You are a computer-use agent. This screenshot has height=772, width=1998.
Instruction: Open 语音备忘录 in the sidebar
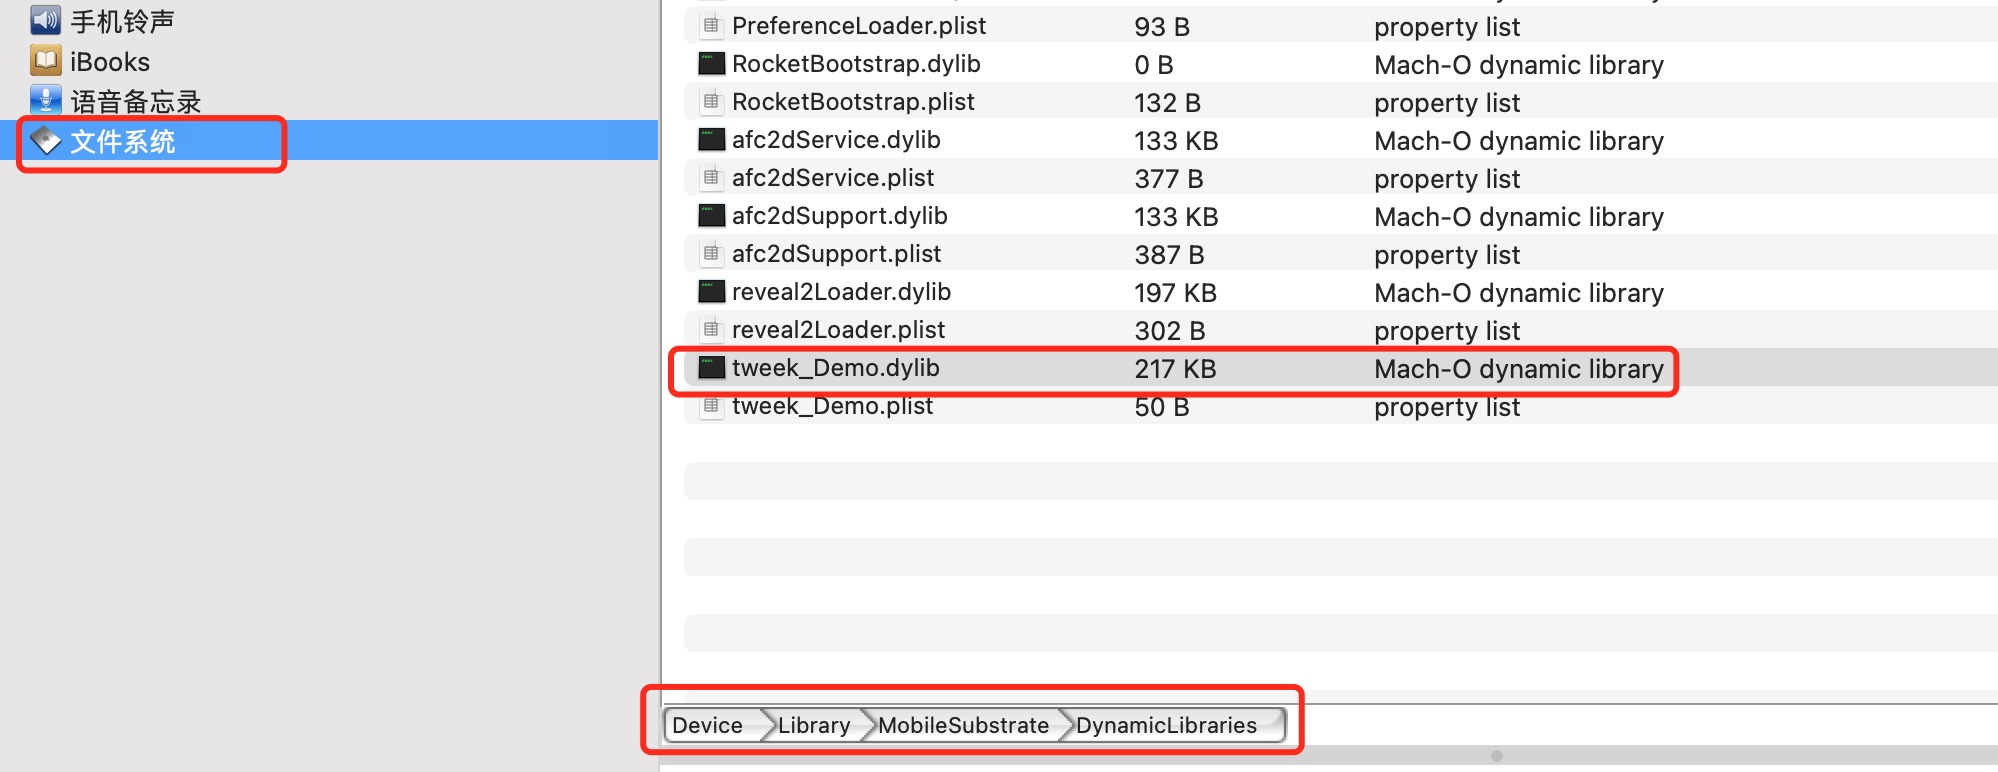[x=136, y=101]
